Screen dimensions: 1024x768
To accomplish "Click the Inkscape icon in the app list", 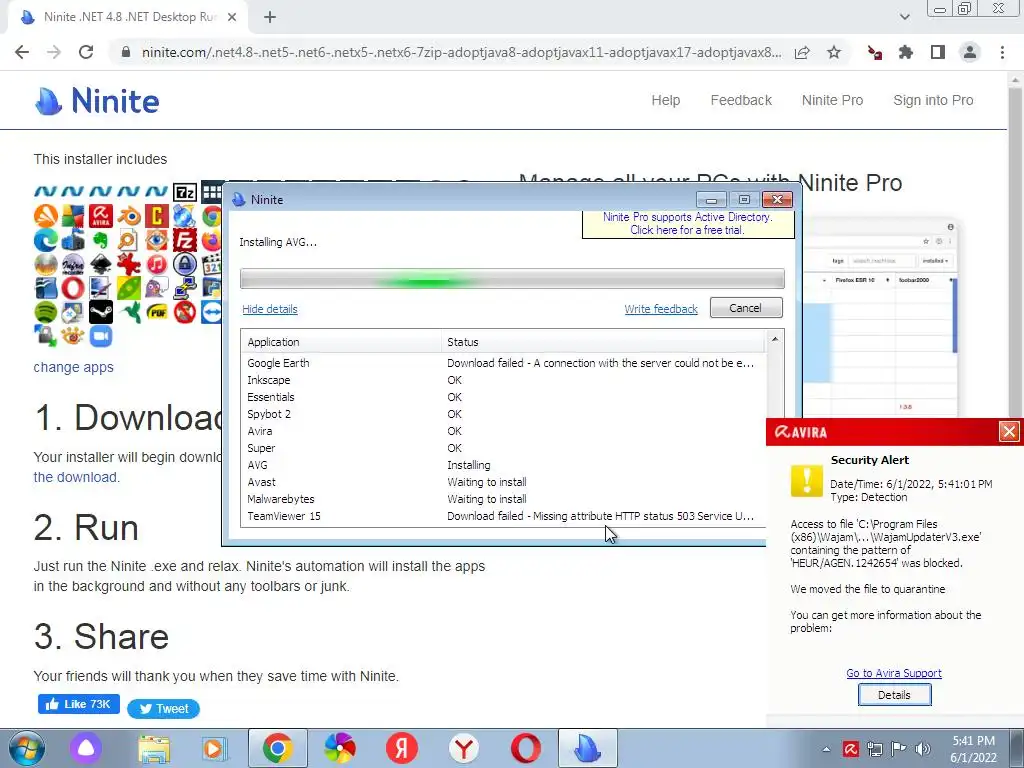I will coord(101,264).
